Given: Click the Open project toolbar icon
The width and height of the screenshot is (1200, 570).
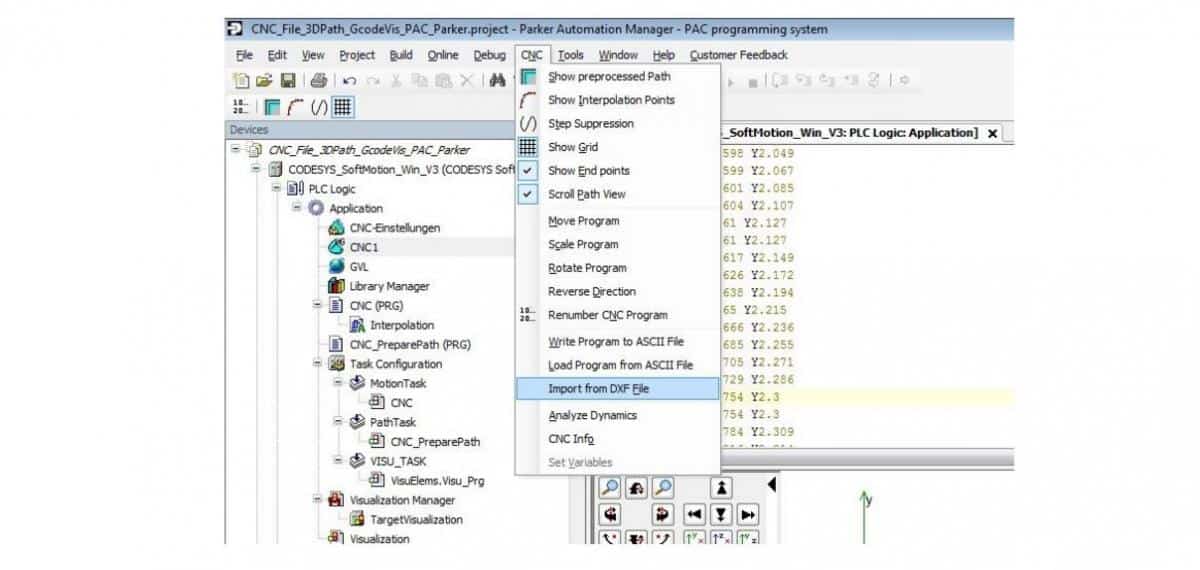Looking at the screenshot, I should tap(264, 81).
